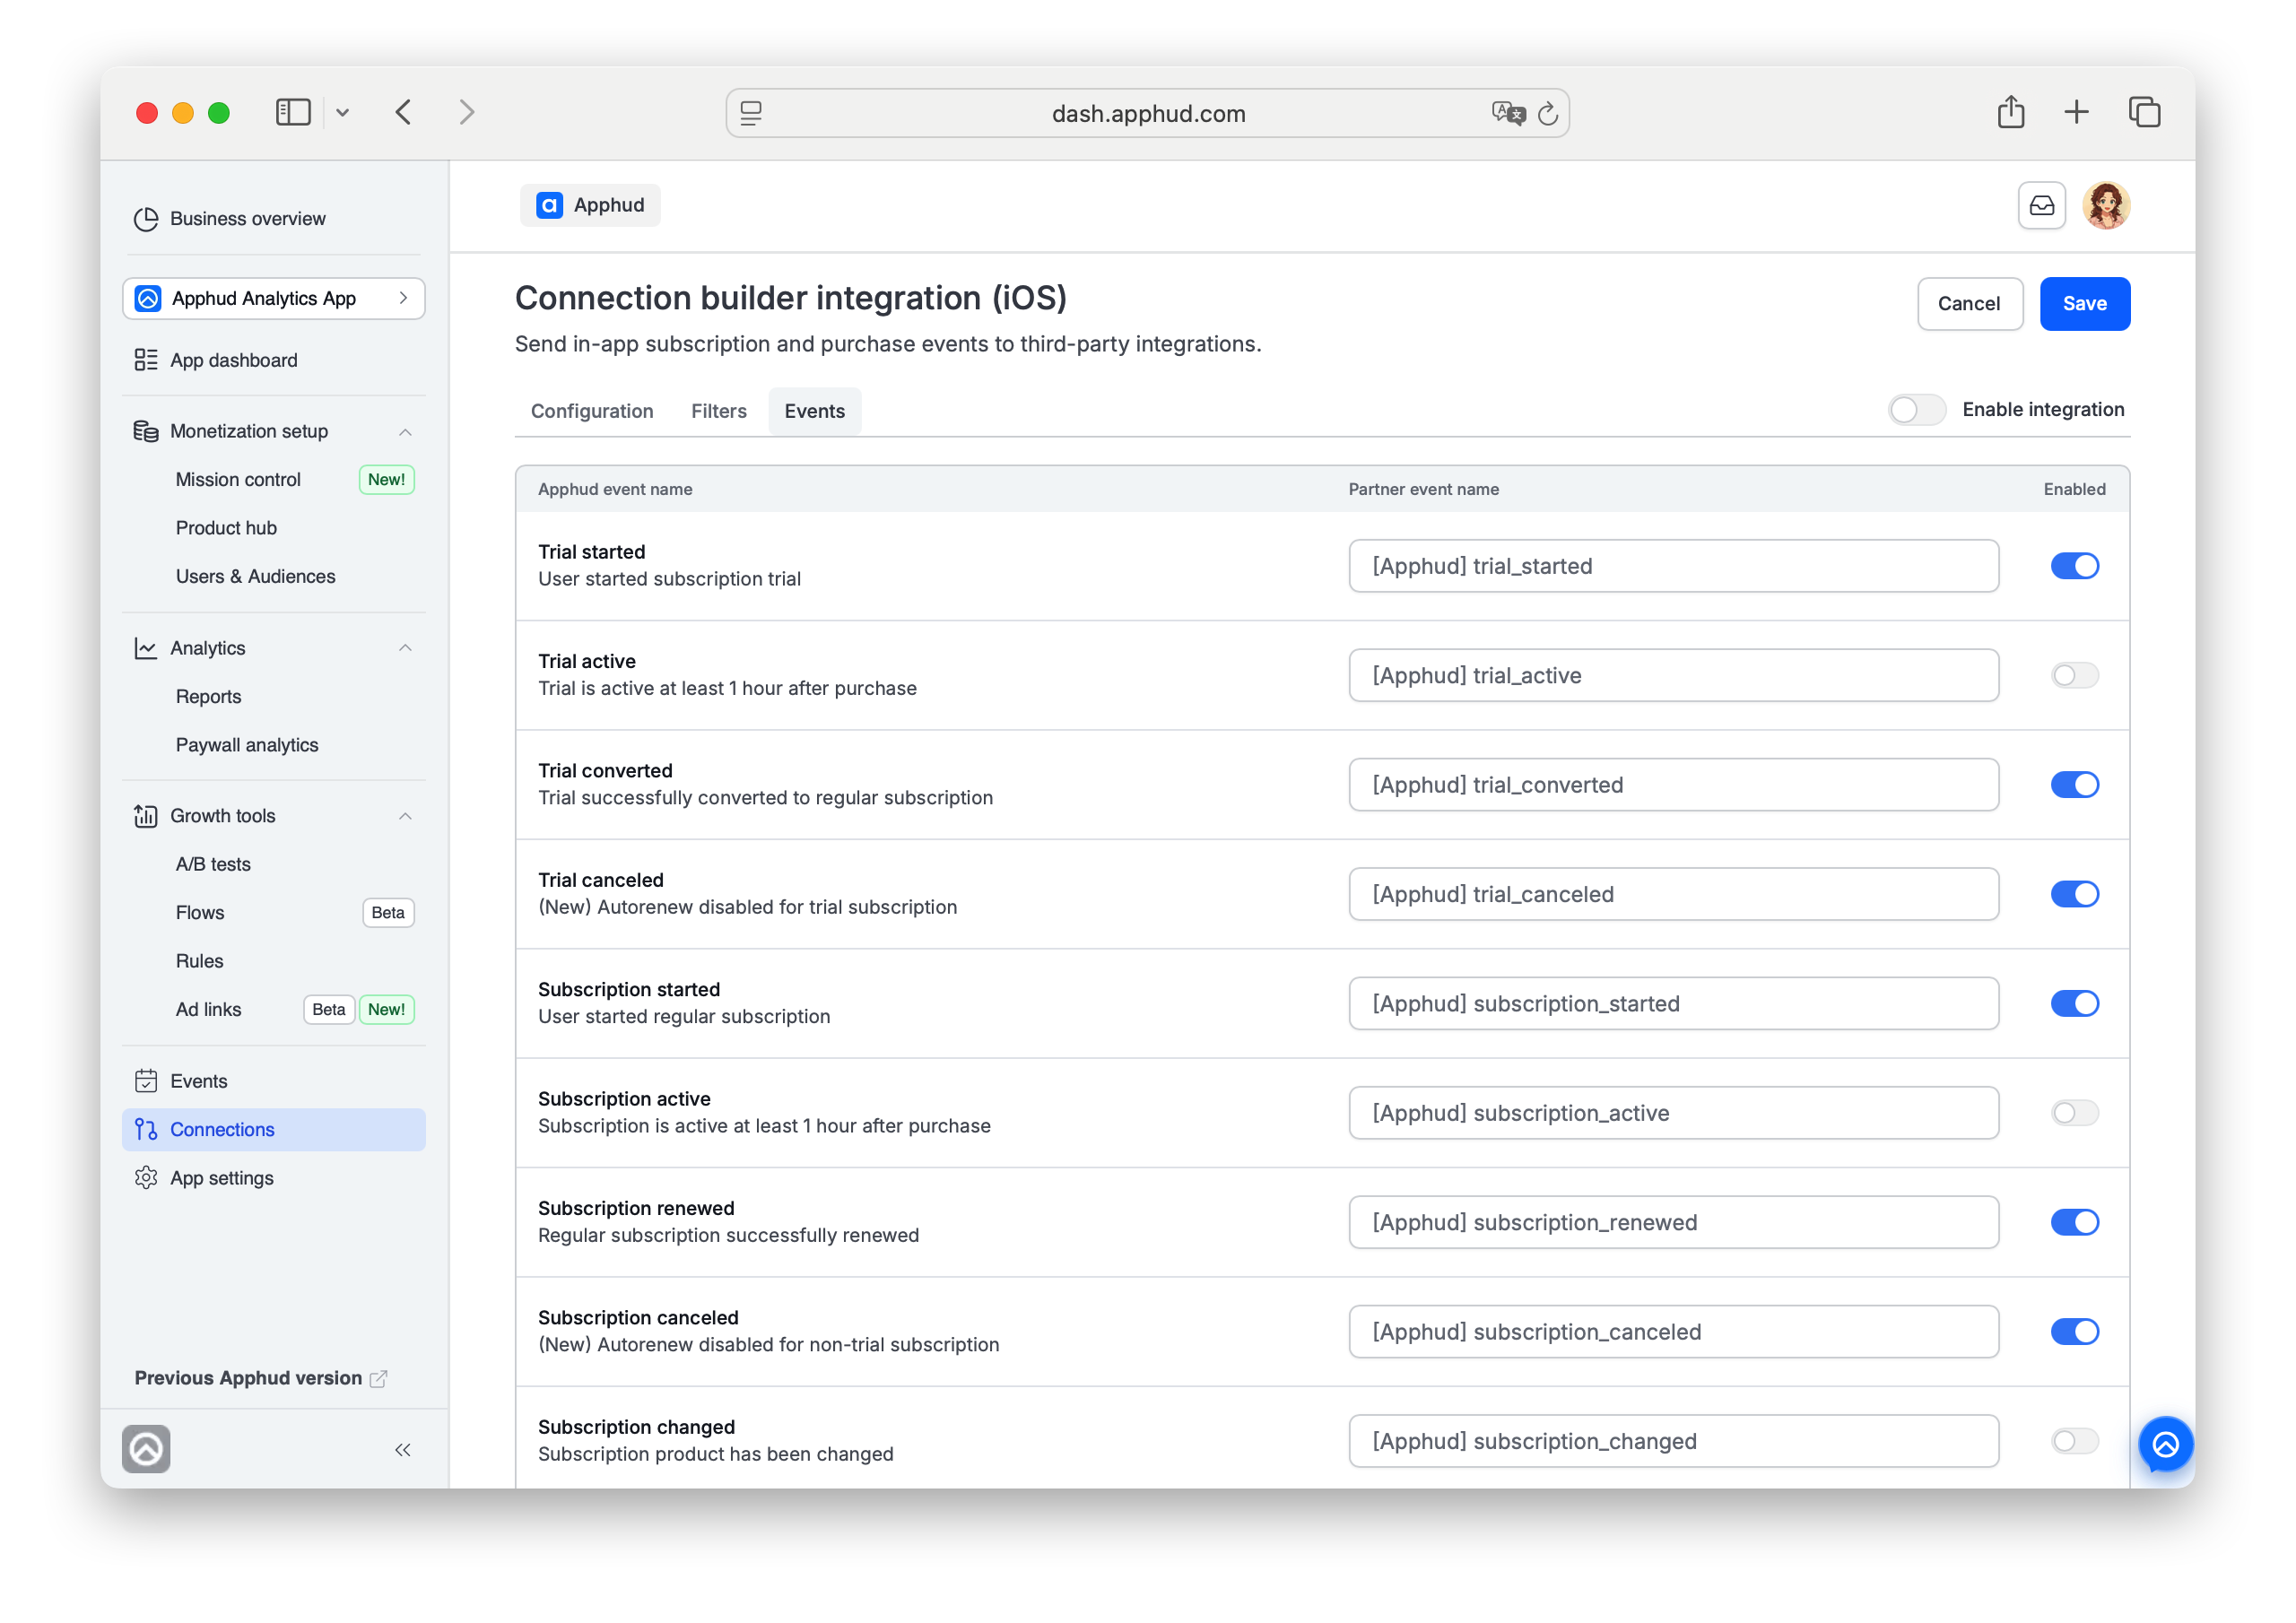Click the Safari share icon
The image size is (2296, 1623).
pos(2010,111)
